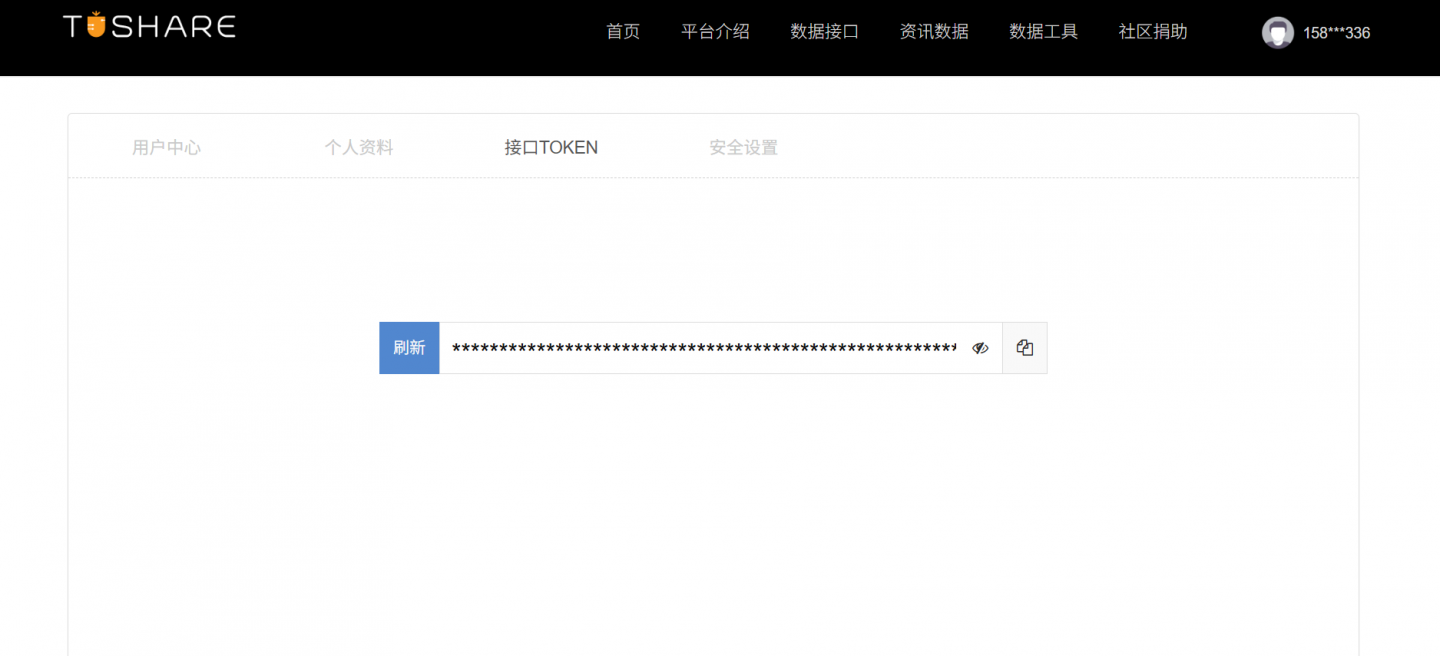This screenshot has height=656, width=1440.
Task: Open the 首页 menu item
Action: 622,31
